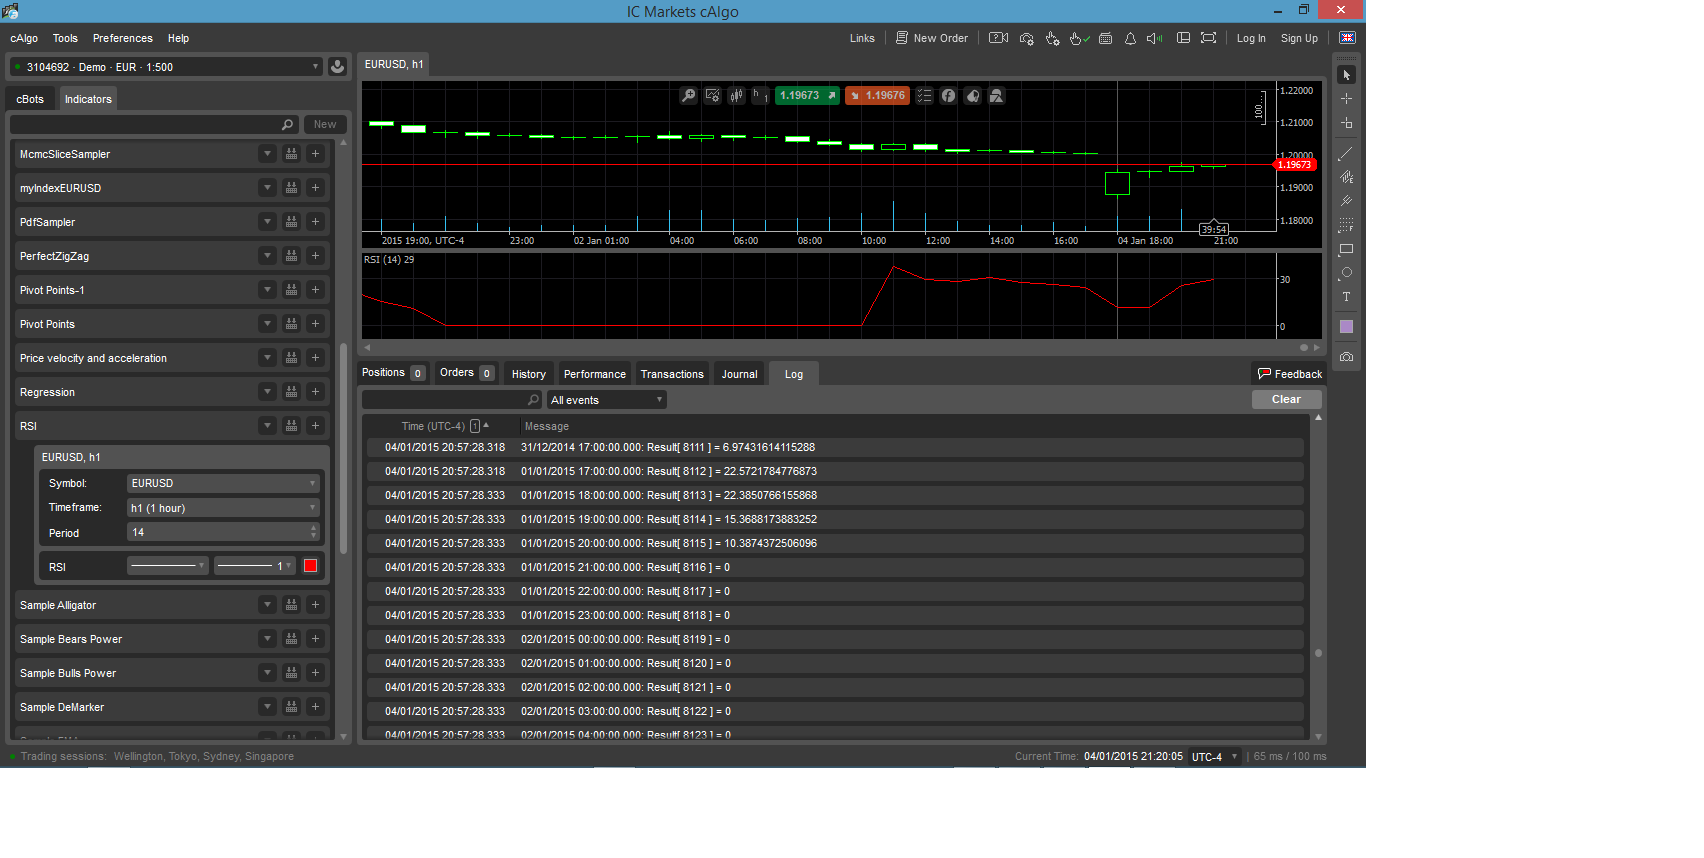Select the Andrews pitchfork tool
The image size is (1704, 858).
[x=1346, y=201]
